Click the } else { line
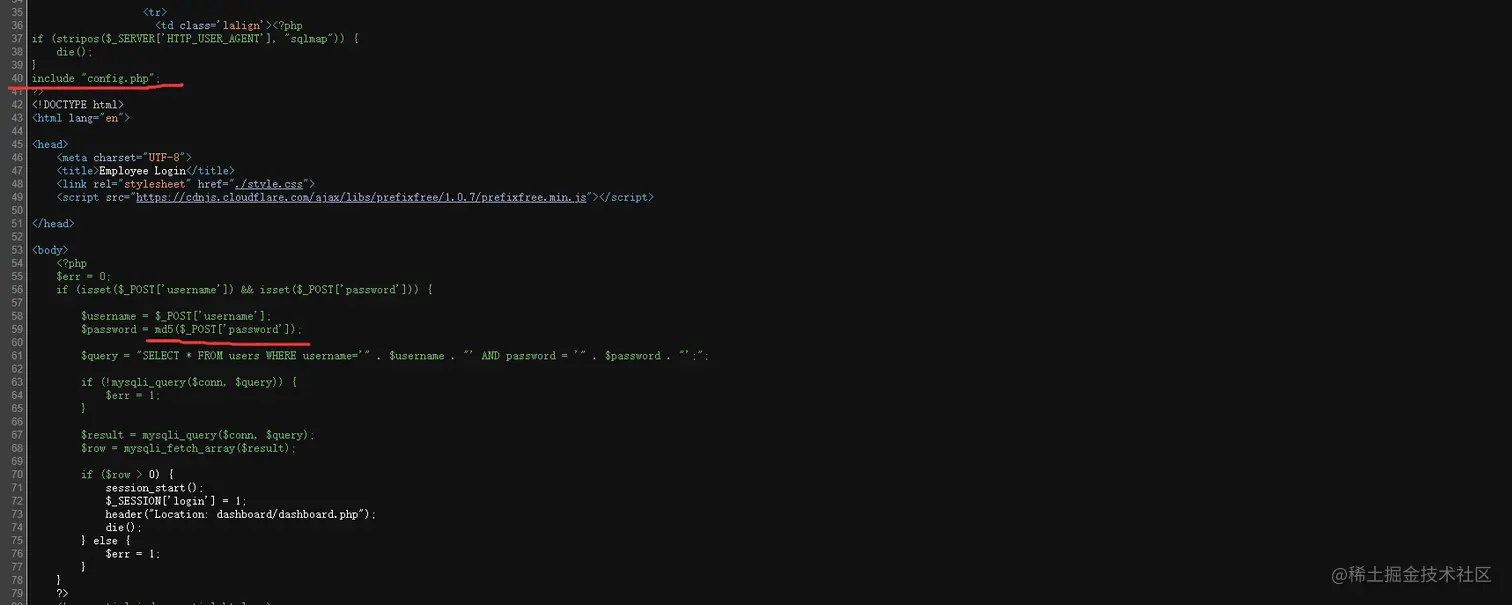Viewport: 1512px width, 605px height. [x=106, y=540]
